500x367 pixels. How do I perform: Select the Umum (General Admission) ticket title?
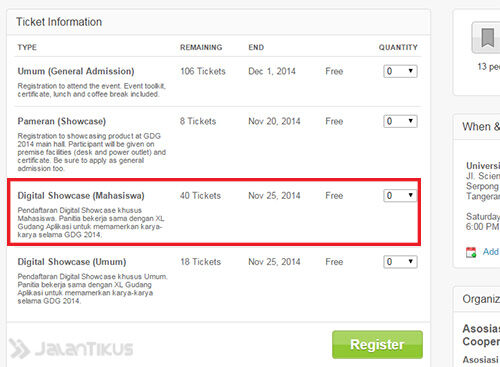[x=76, y=71]
